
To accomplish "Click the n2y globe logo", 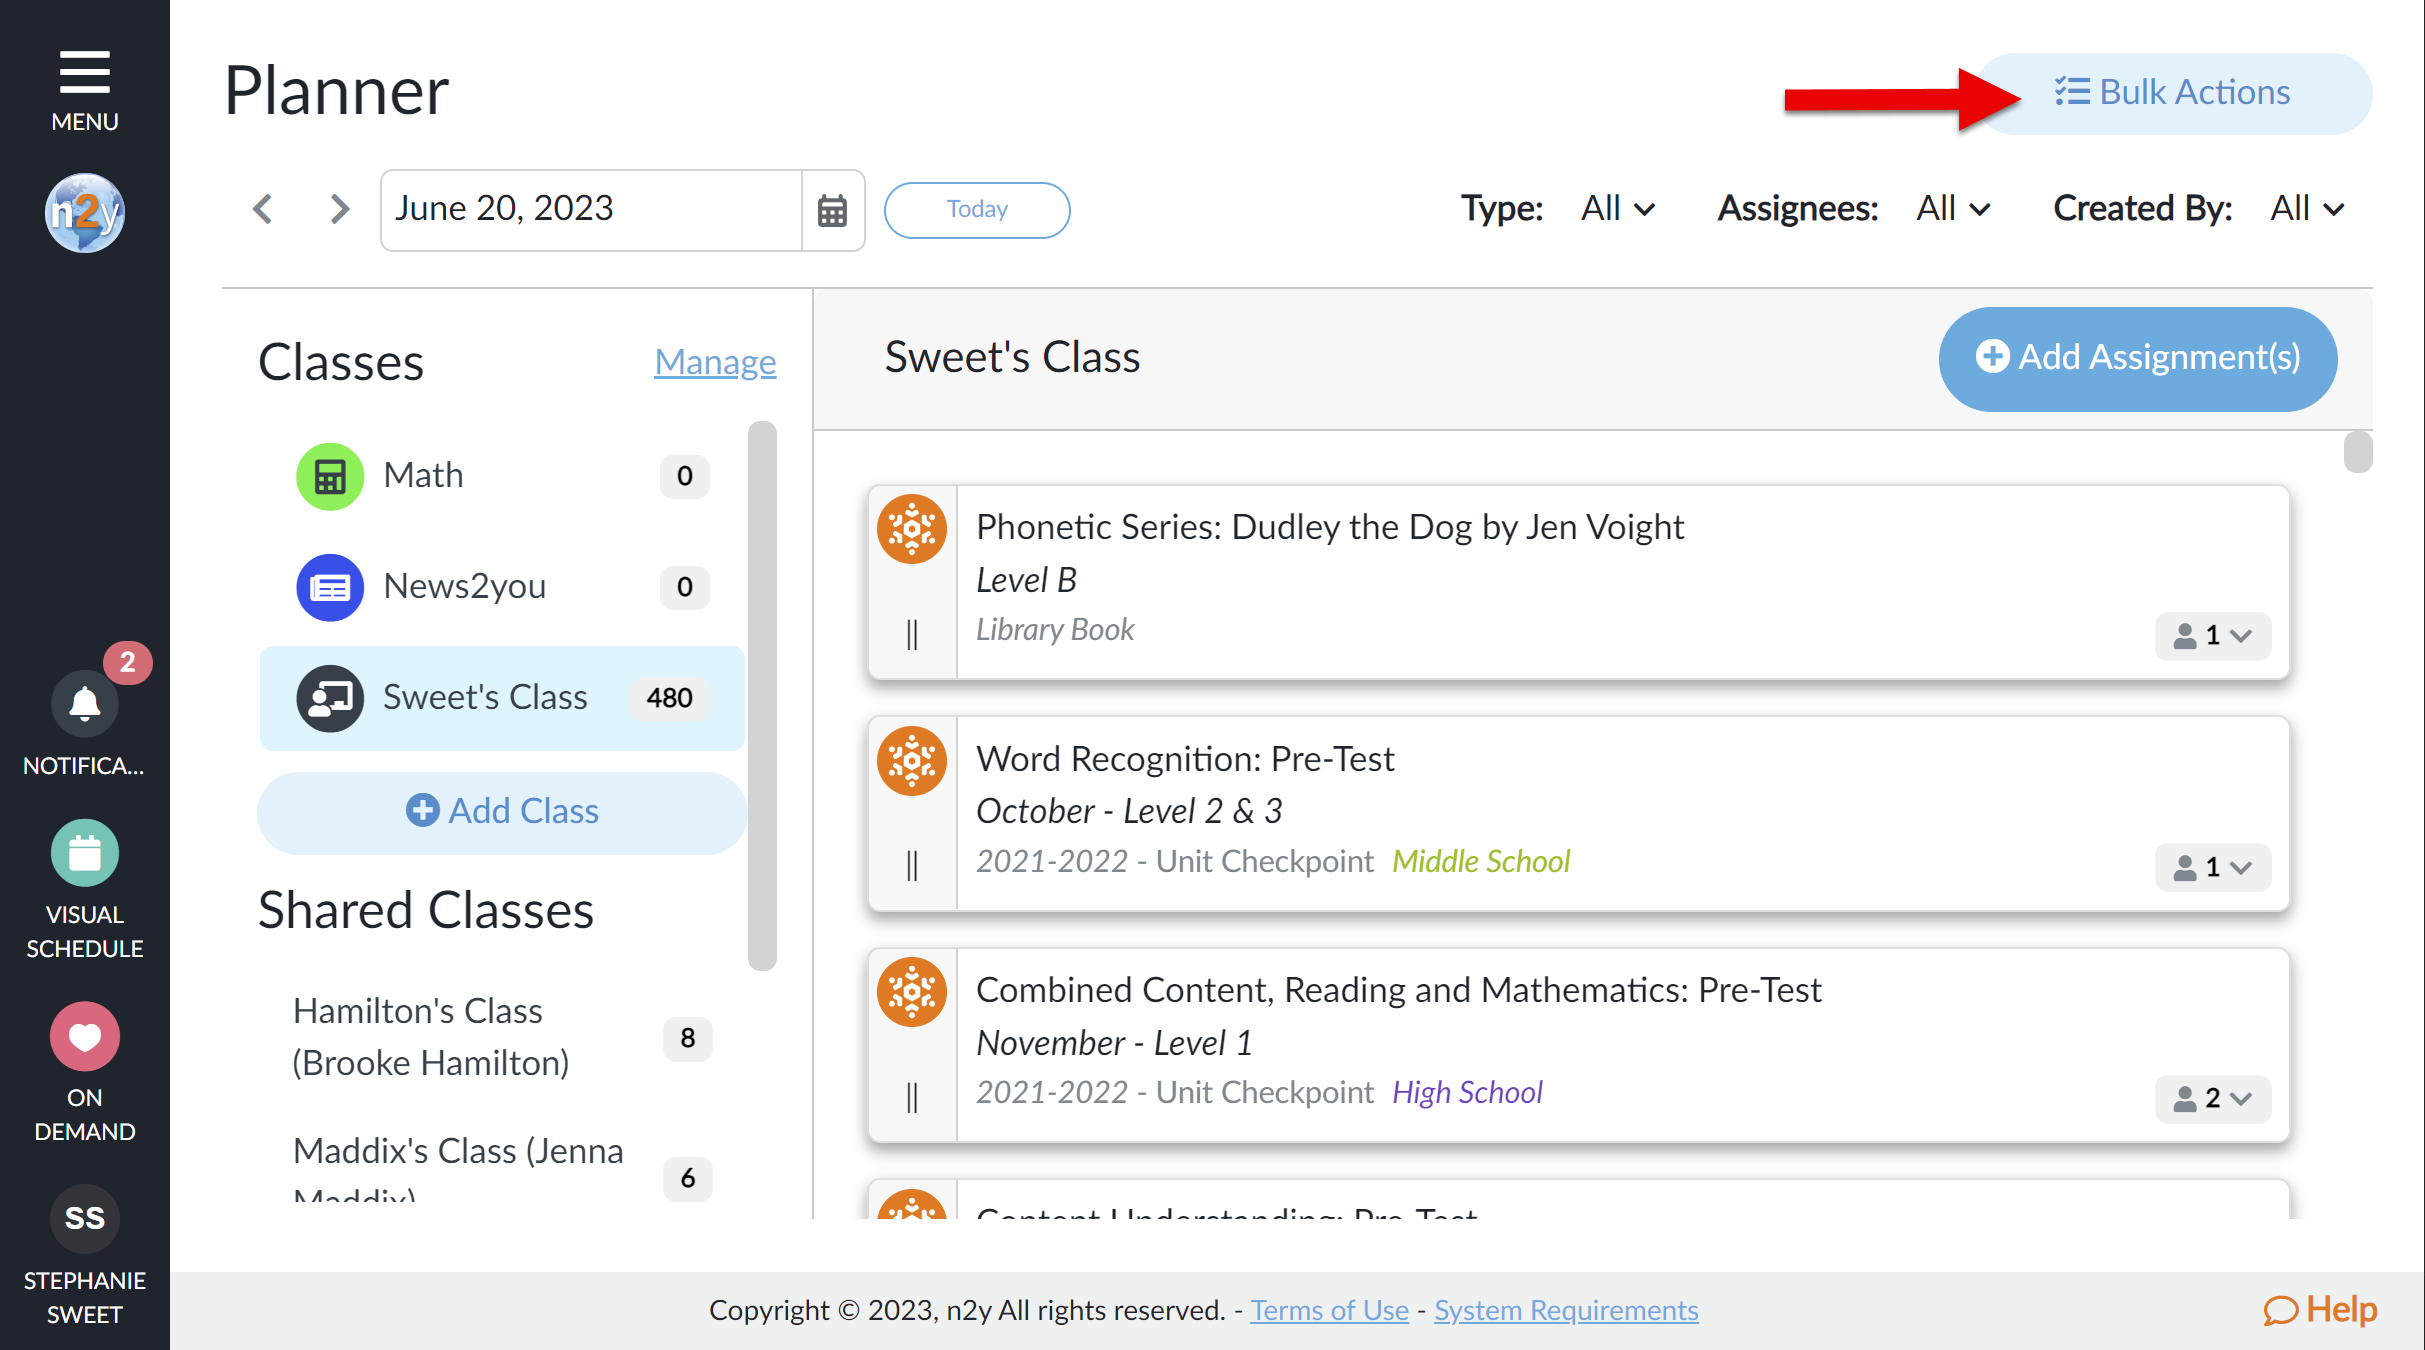I will tap(85, 213).
